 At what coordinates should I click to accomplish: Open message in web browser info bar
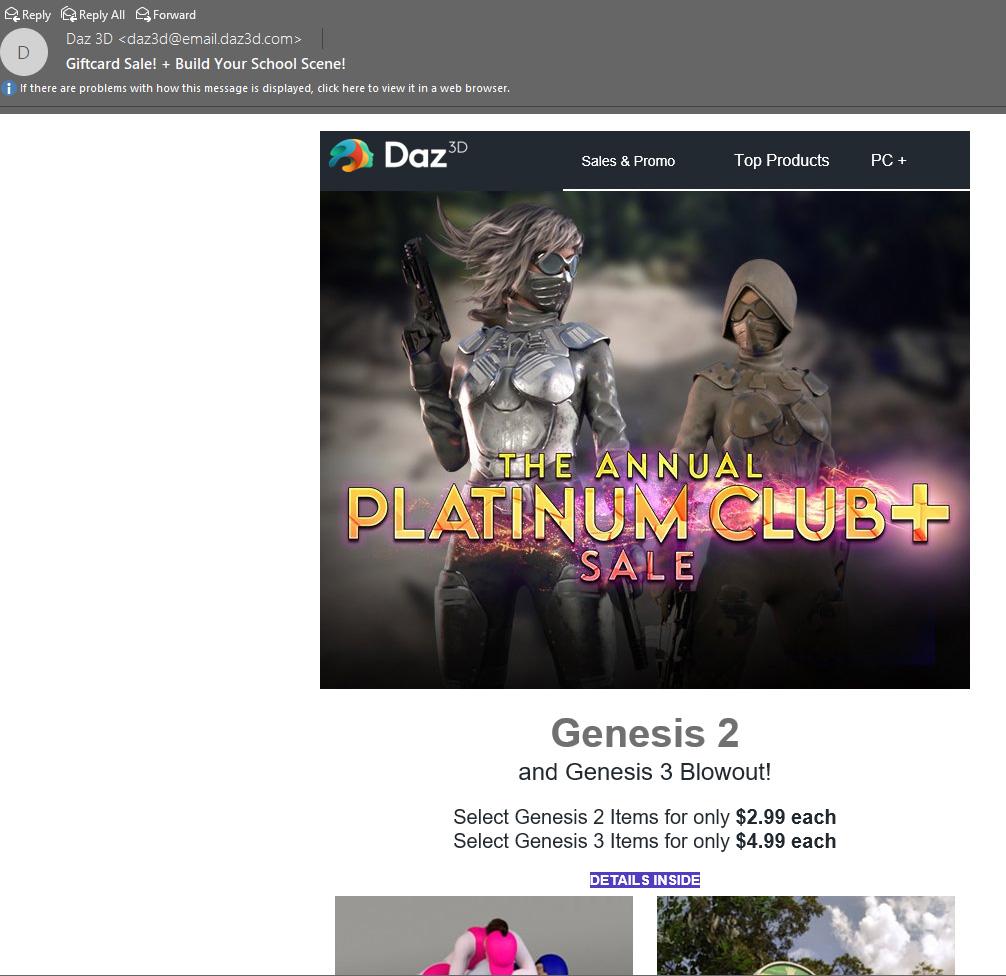pos(264,88)
